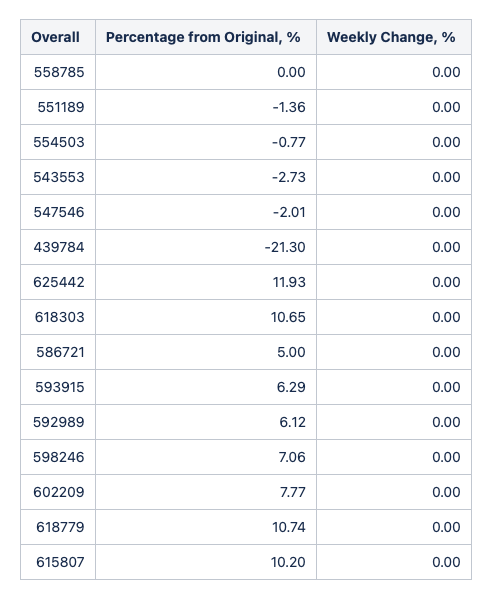Viewport: 503px width, 599px height.
Task: Select the cell showing 439784
Action: (58, 247)
